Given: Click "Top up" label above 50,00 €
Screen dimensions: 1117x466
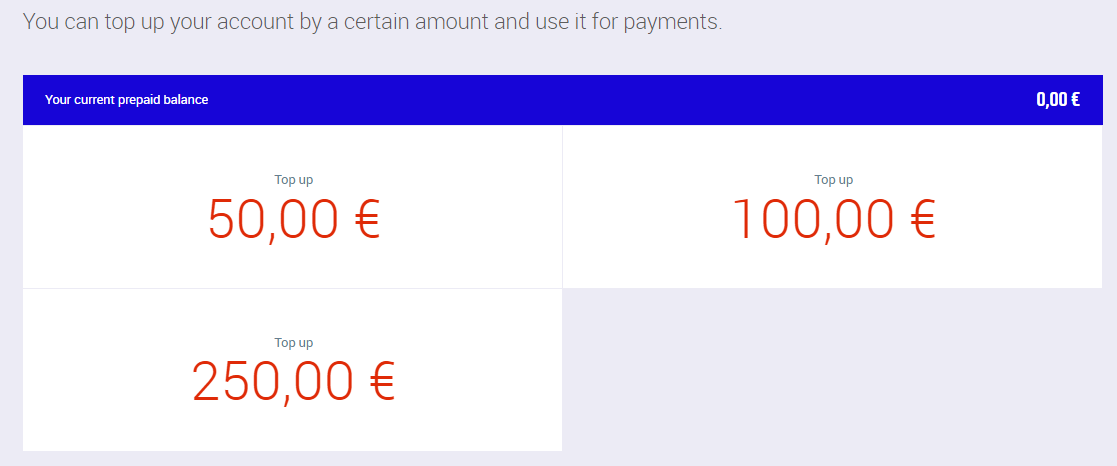Looking at the screenshot, I should click(x=294, y=180).
